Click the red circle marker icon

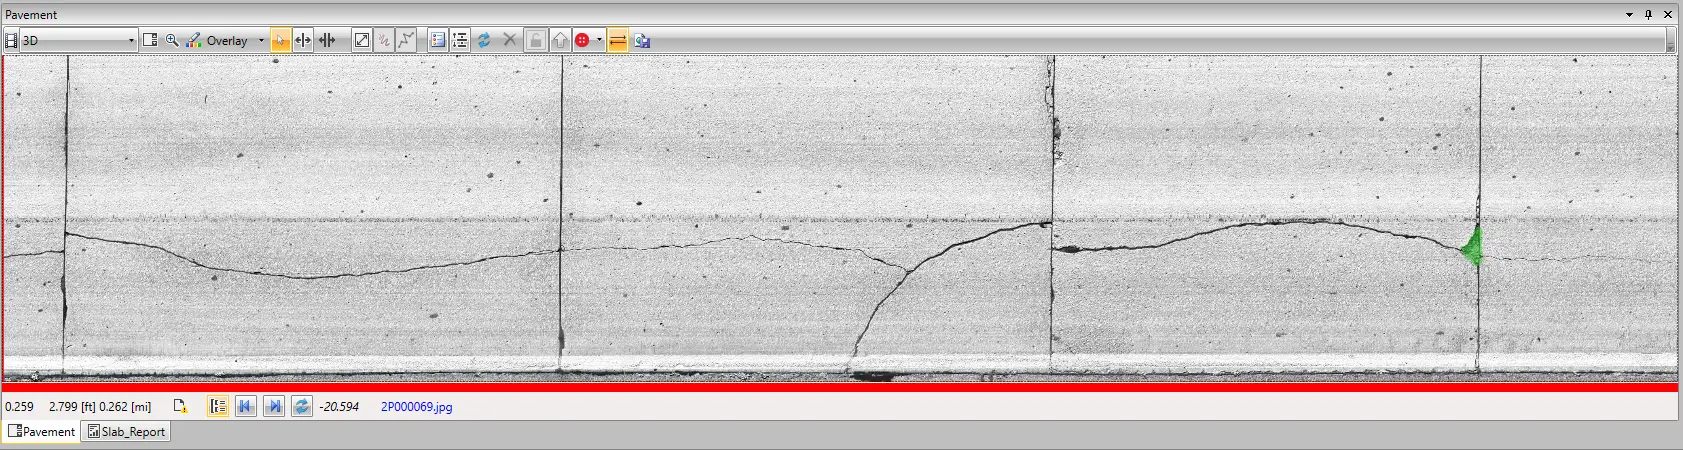[582, 40]
